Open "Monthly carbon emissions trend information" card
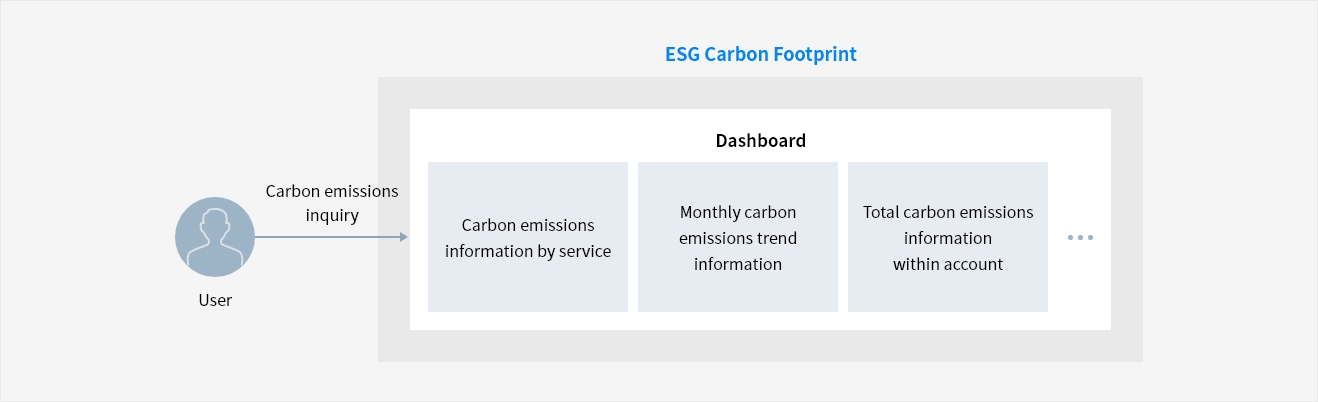 point(738,237)
